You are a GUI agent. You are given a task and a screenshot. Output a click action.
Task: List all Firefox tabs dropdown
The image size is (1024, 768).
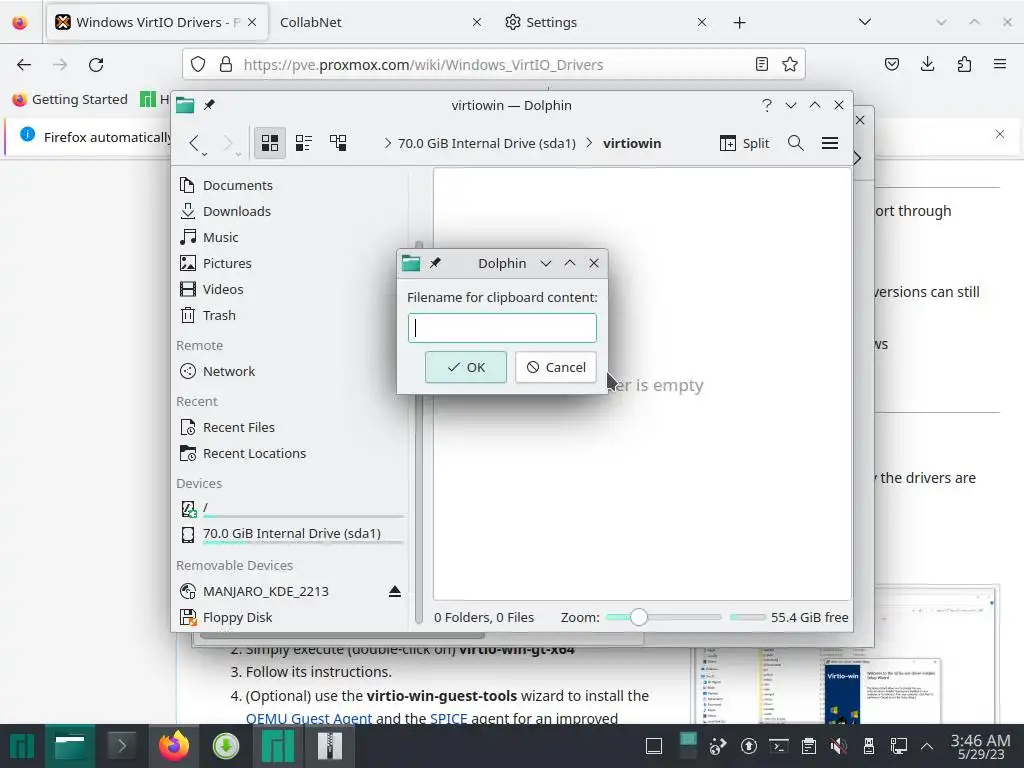(x=865, y=22)
